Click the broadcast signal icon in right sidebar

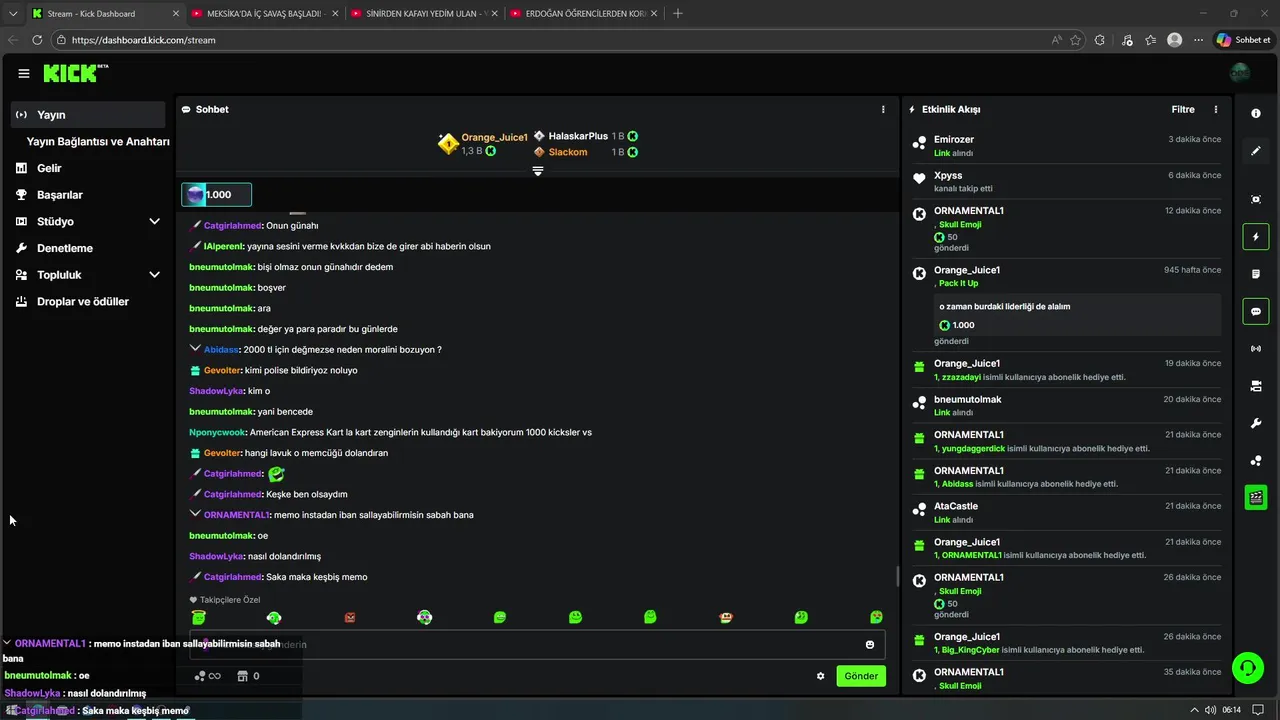(1256, 349)
